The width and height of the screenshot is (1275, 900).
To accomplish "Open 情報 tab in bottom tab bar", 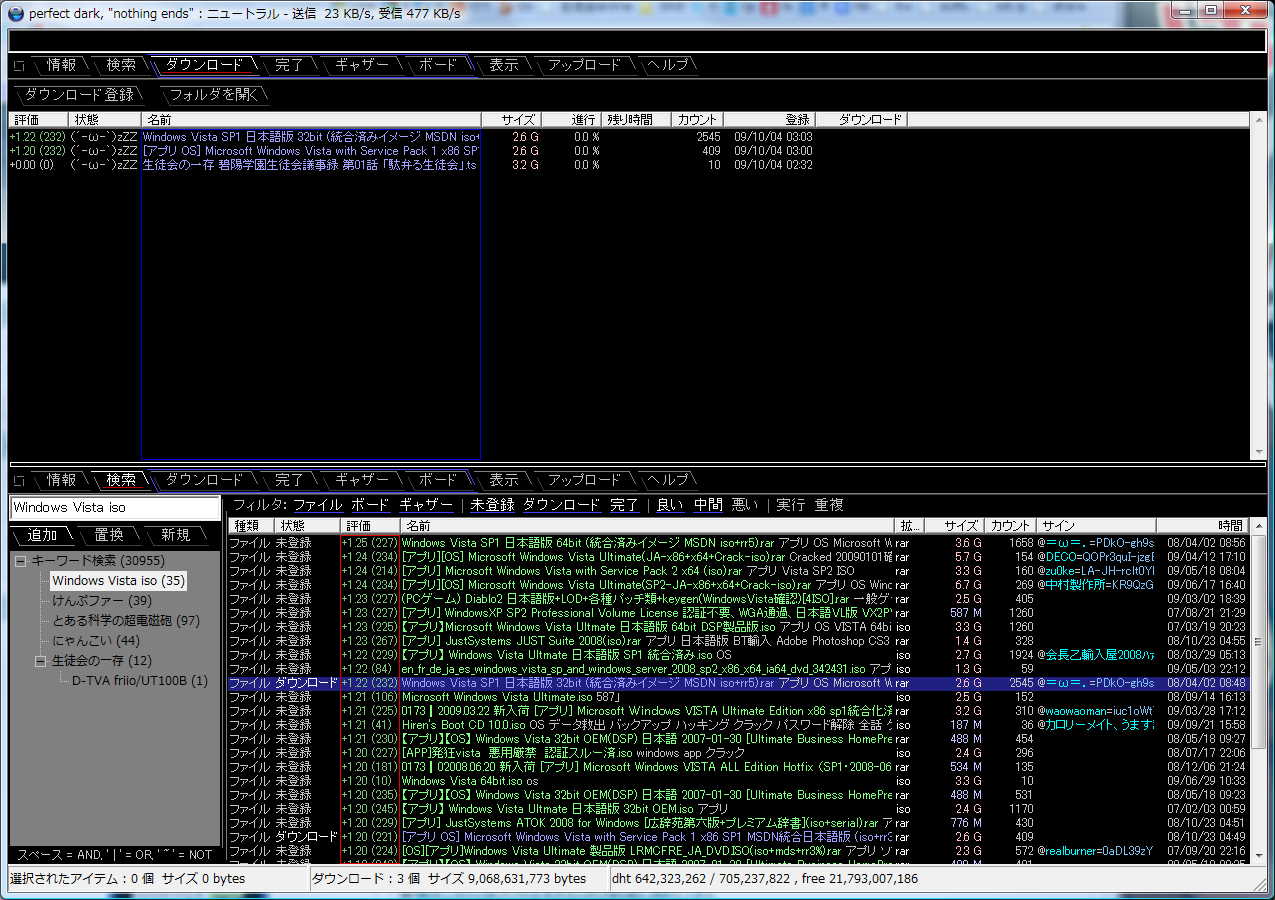I will [62, 480].
